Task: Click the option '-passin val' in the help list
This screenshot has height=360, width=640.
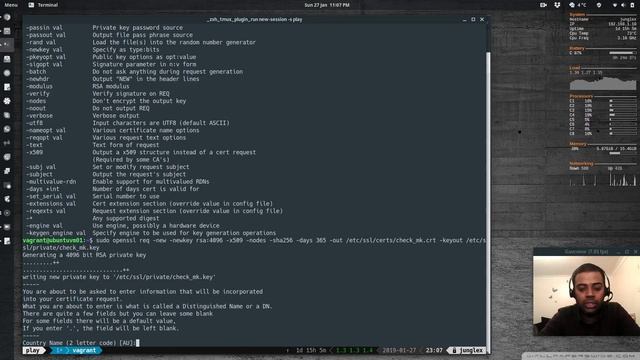Action: [x=44, y=28]
